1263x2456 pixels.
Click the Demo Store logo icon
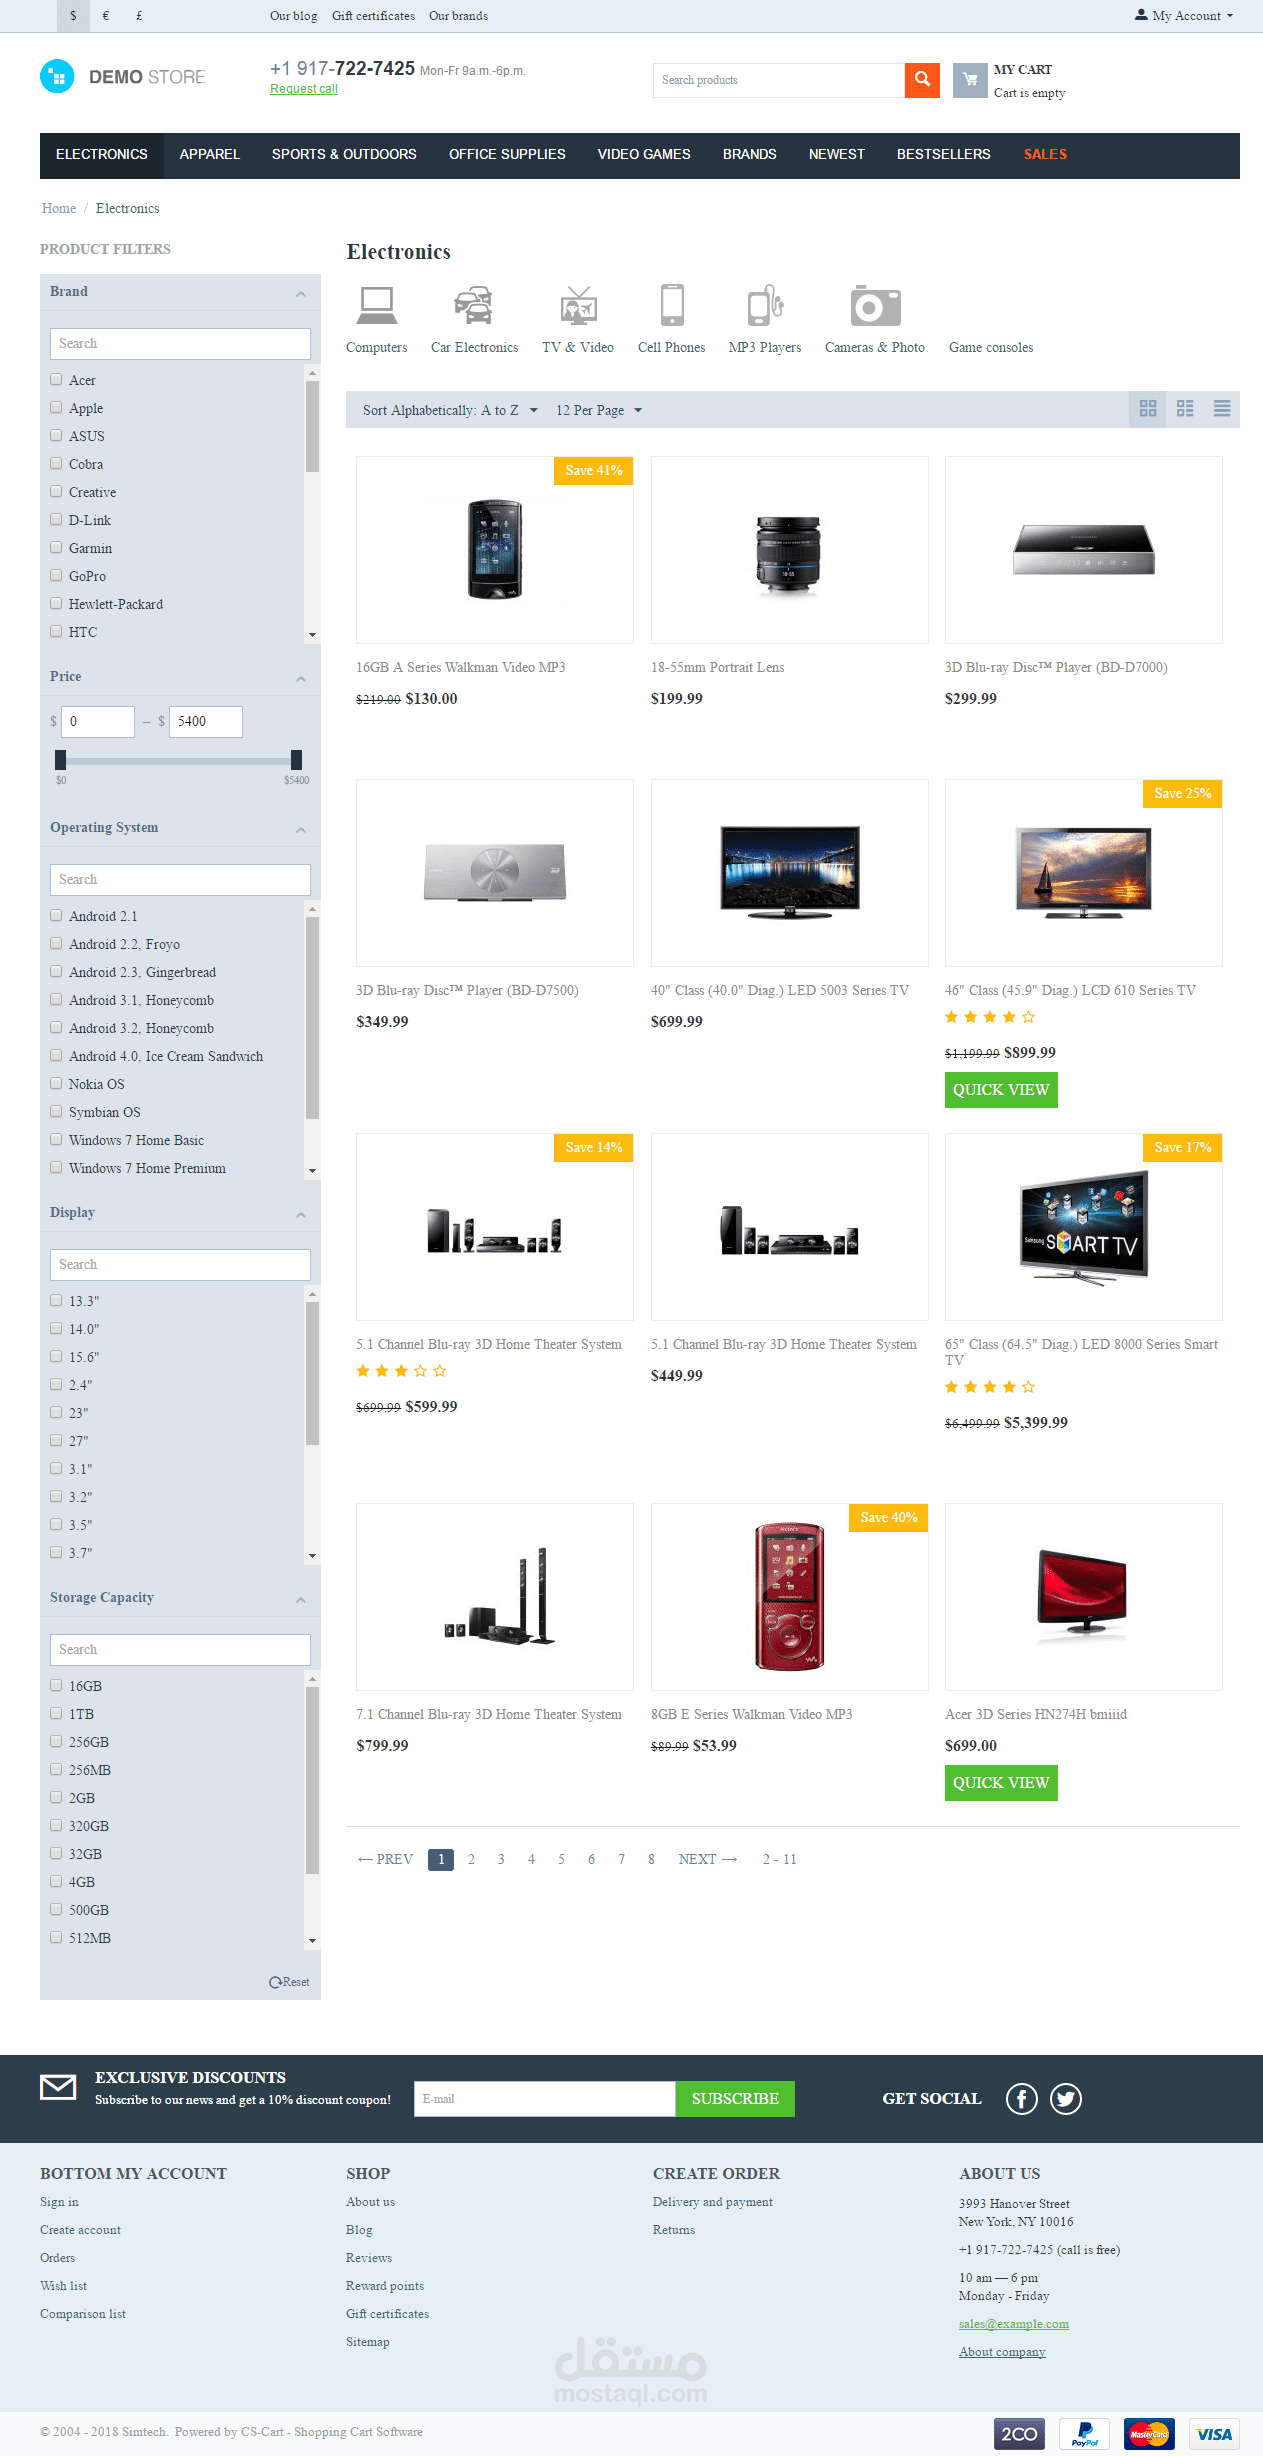(x=57, y=77)
